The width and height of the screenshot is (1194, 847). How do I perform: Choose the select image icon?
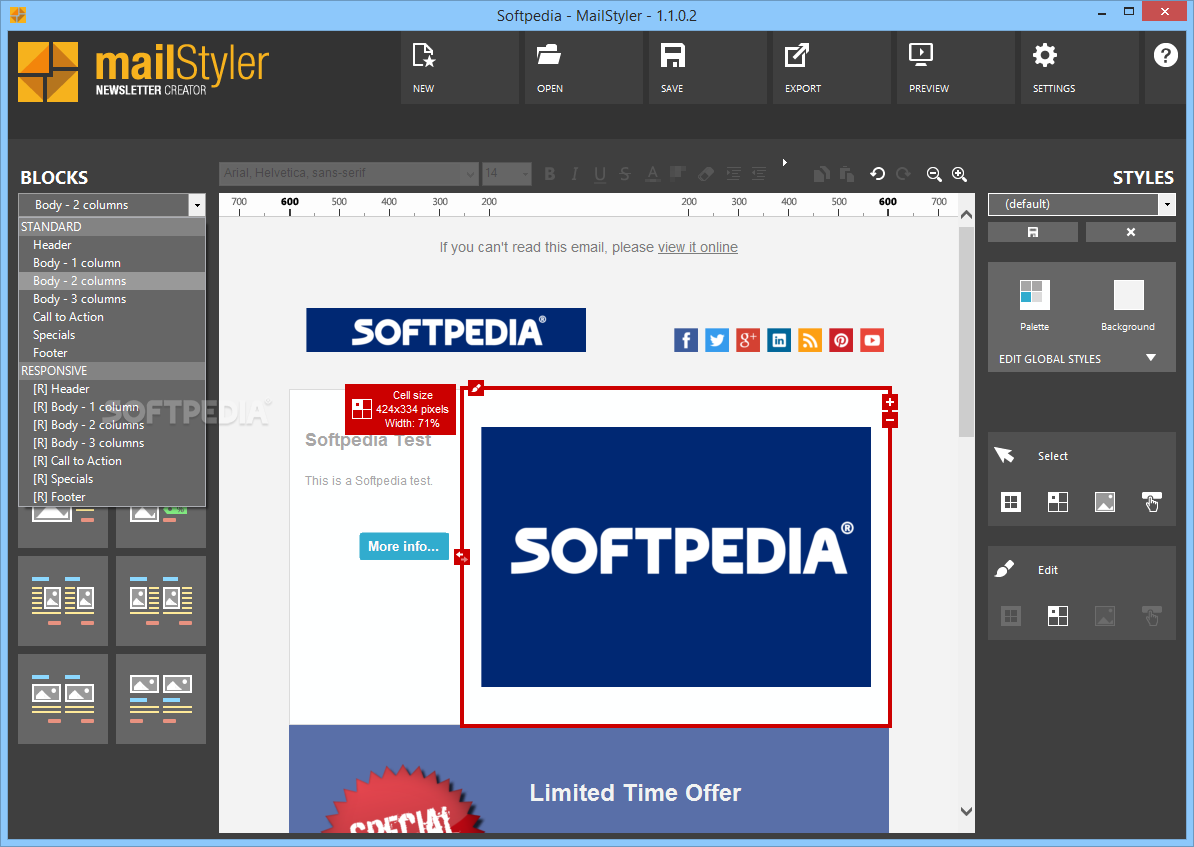pos(1105,502)
